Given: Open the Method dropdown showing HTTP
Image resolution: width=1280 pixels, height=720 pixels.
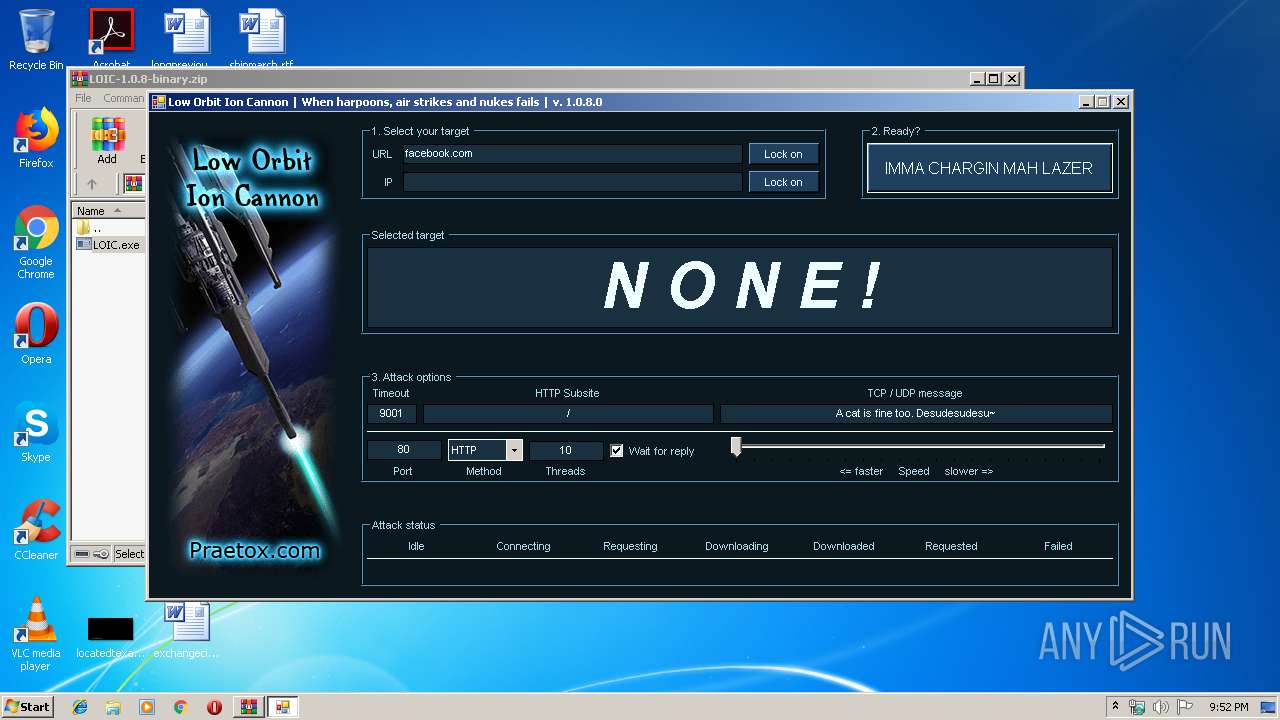Looking at the screenshot, I should (x=485, y=450).
